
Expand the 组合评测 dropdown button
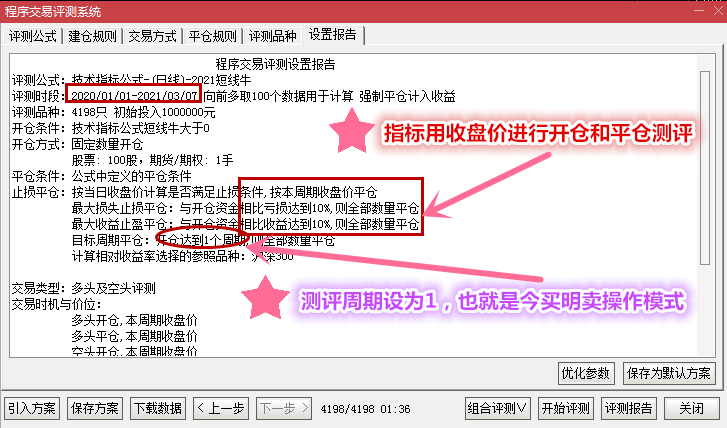pos(497,409)
